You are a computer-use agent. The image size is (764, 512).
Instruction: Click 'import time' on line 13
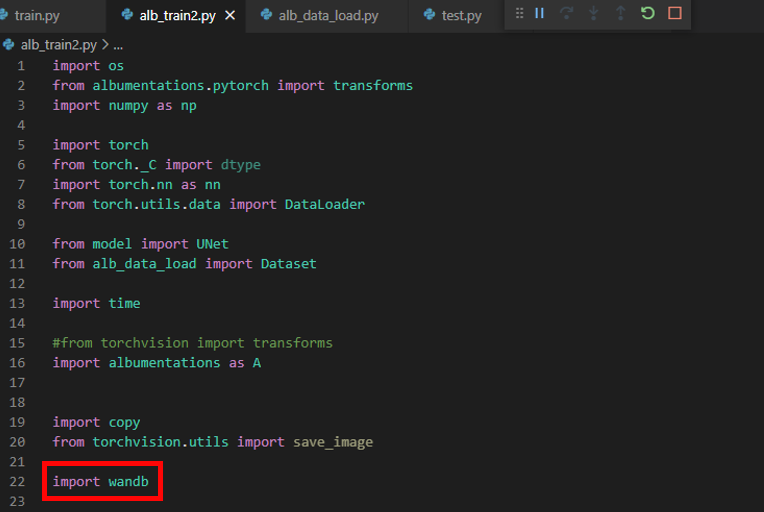point(96,303)
